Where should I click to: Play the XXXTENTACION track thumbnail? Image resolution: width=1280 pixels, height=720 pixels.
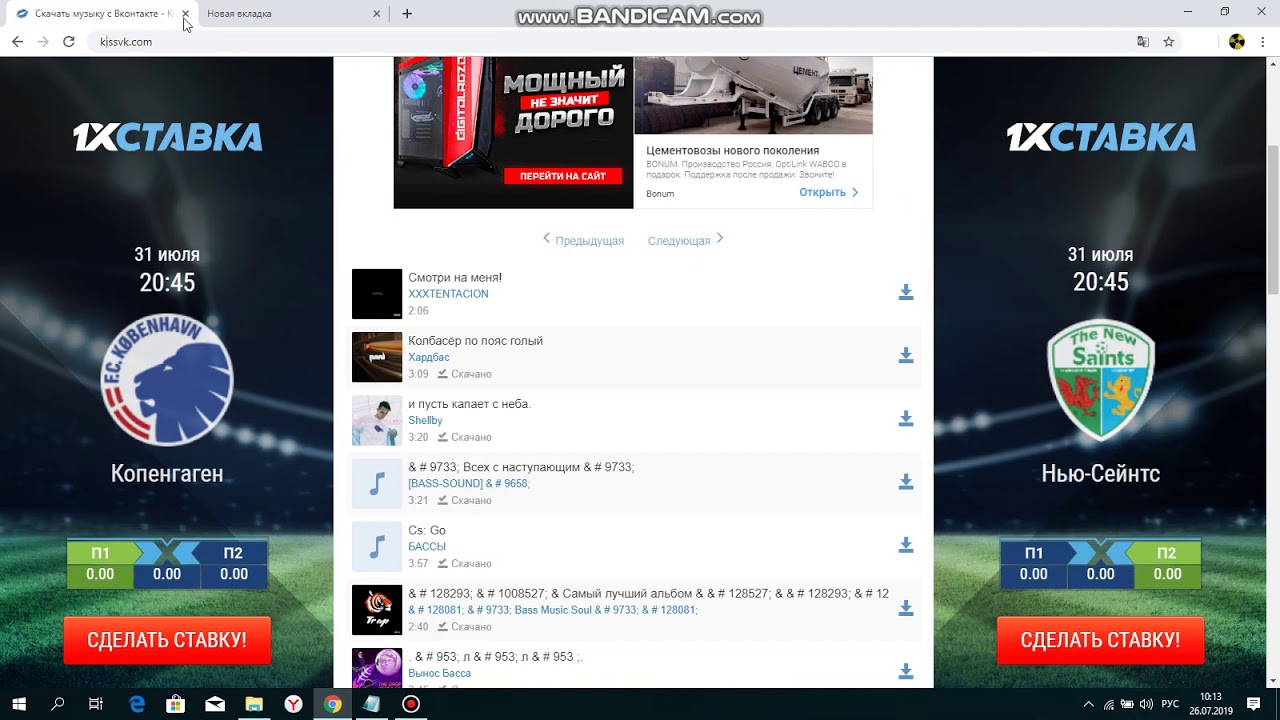click(377, 294)
